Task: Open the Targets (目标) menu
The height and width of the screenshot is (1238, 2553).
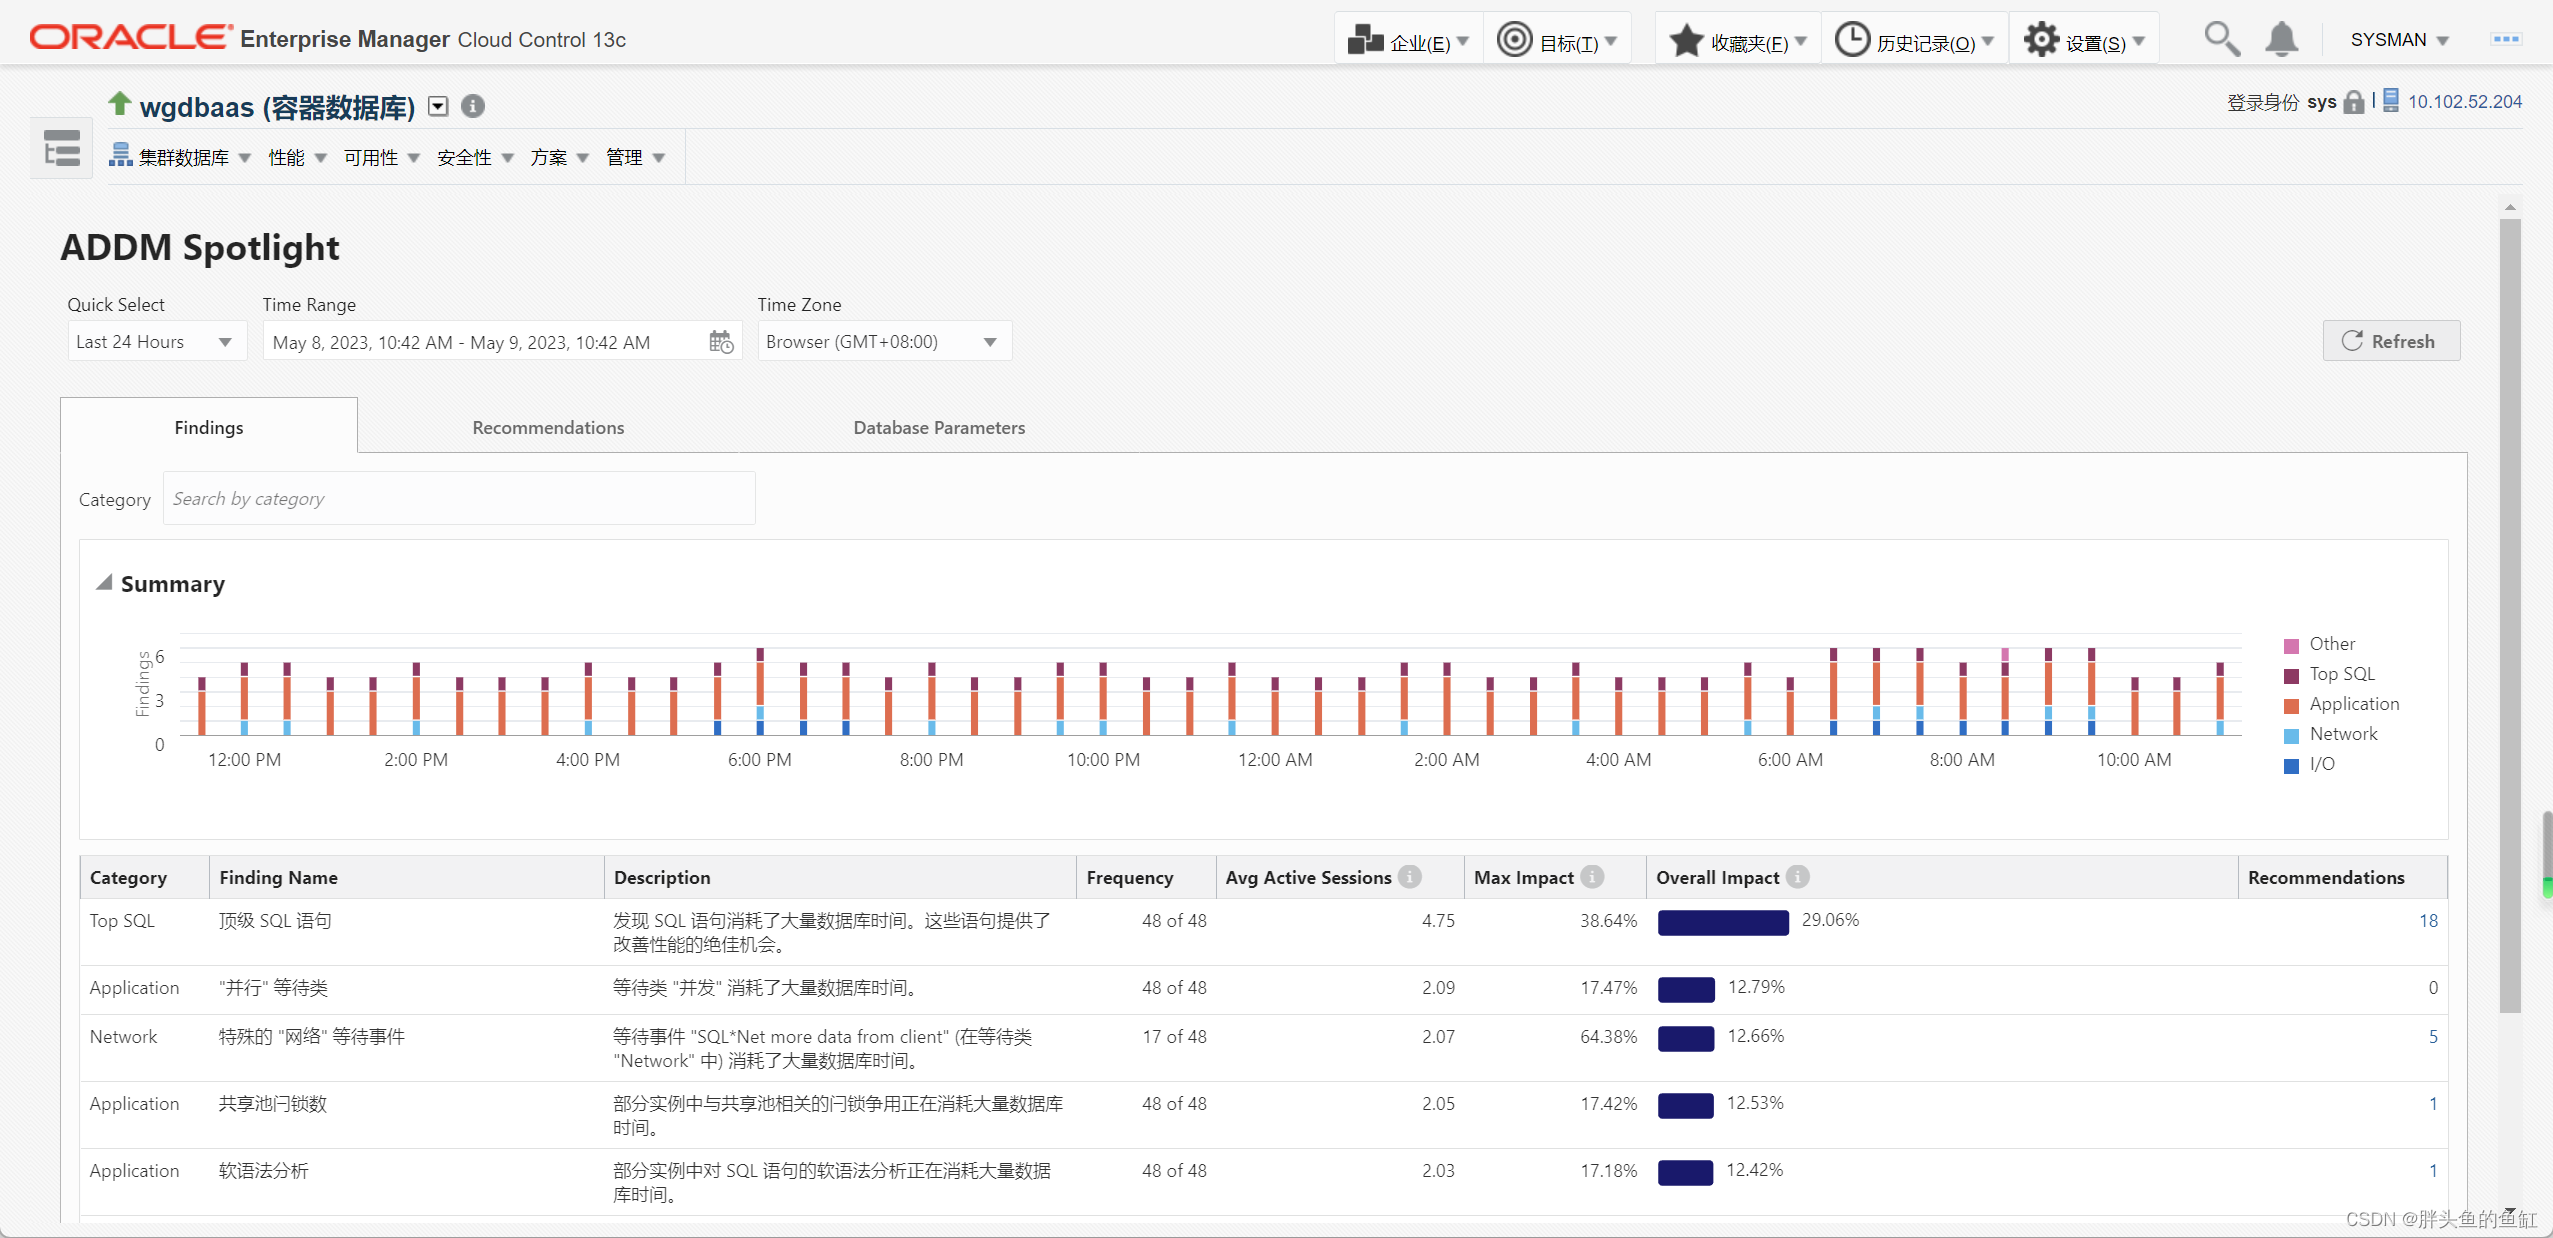Action: pyautogui.click(x=1556, y=41)
